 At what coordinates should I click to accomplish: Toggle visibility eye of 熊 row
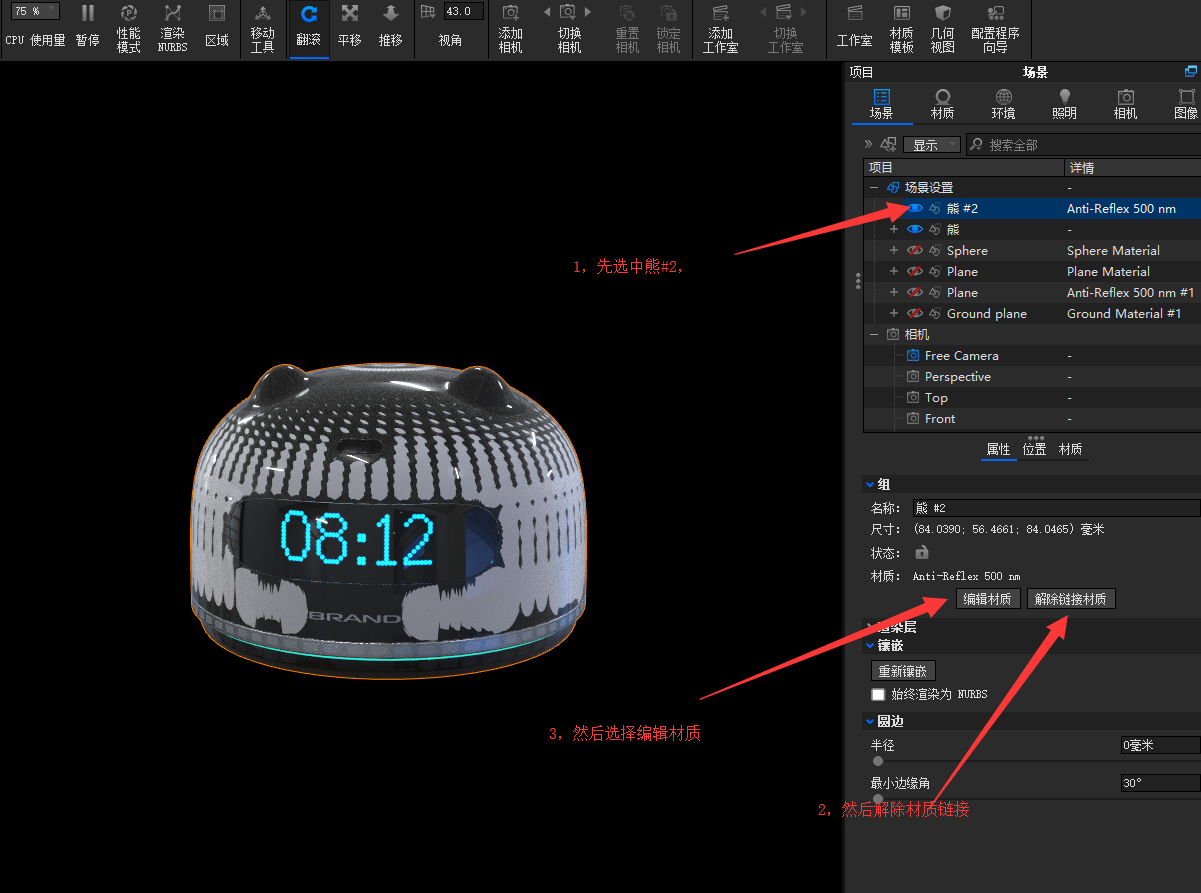coord(915,230)
